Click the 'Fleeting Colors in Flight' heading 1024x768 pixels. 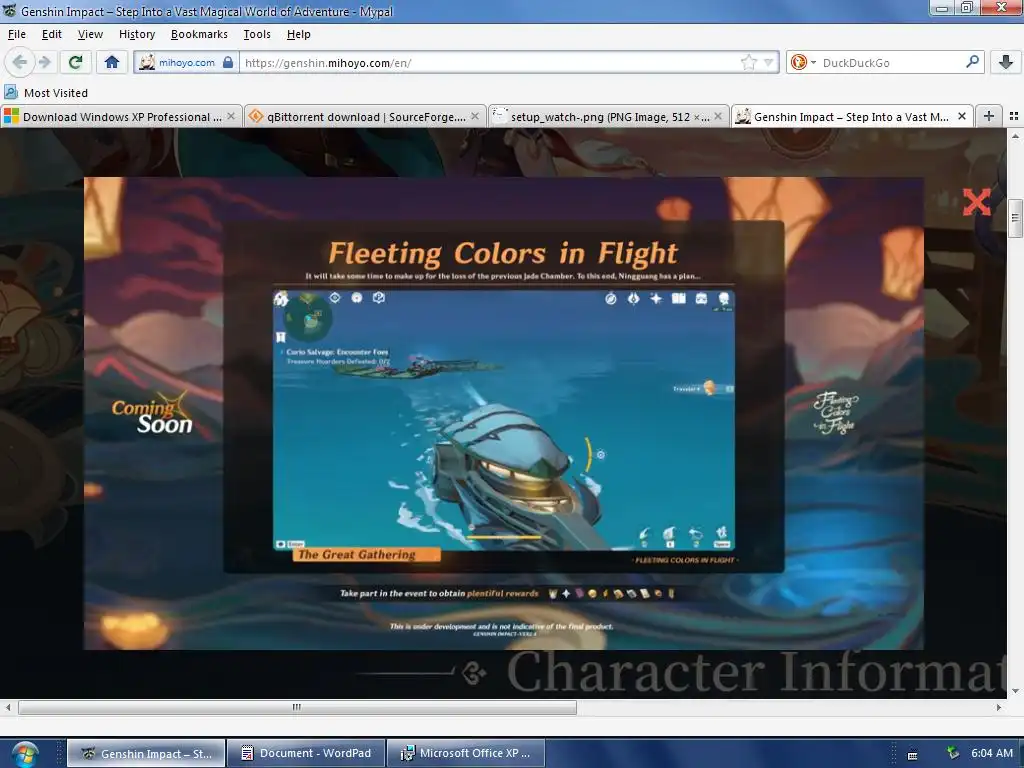point(503,253)
